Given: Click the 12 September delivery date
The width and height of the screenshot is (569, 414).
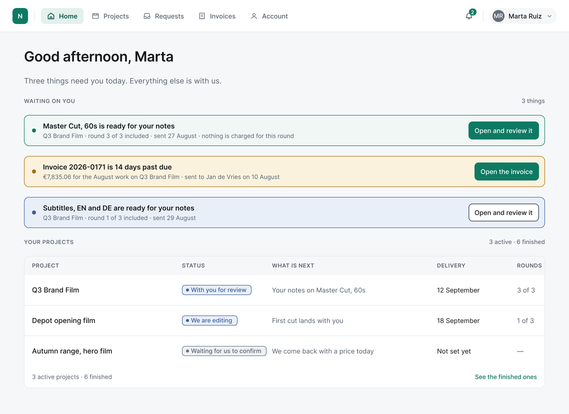Looking at the screenshot, I should (458, 290).
